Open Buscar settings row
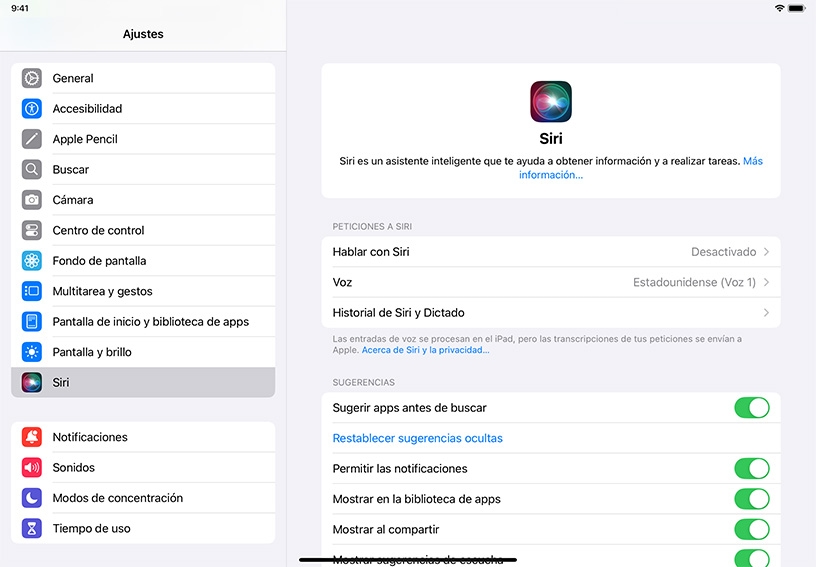This screenshot has height=567, width=816. (x=143, y=170)
